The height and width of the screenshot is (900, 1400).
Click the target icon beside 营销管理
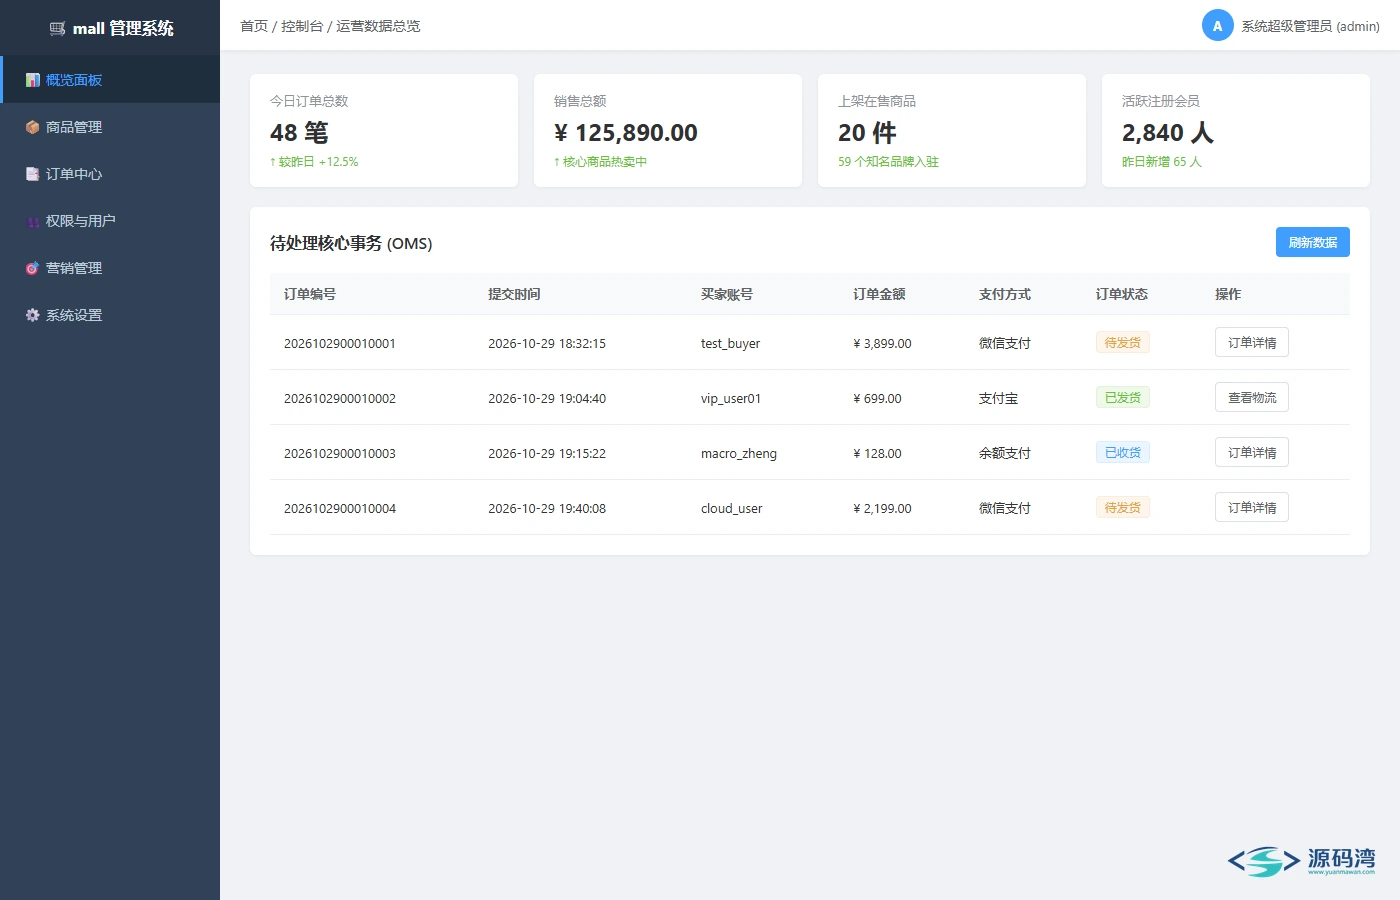click(x=33, y=268)
